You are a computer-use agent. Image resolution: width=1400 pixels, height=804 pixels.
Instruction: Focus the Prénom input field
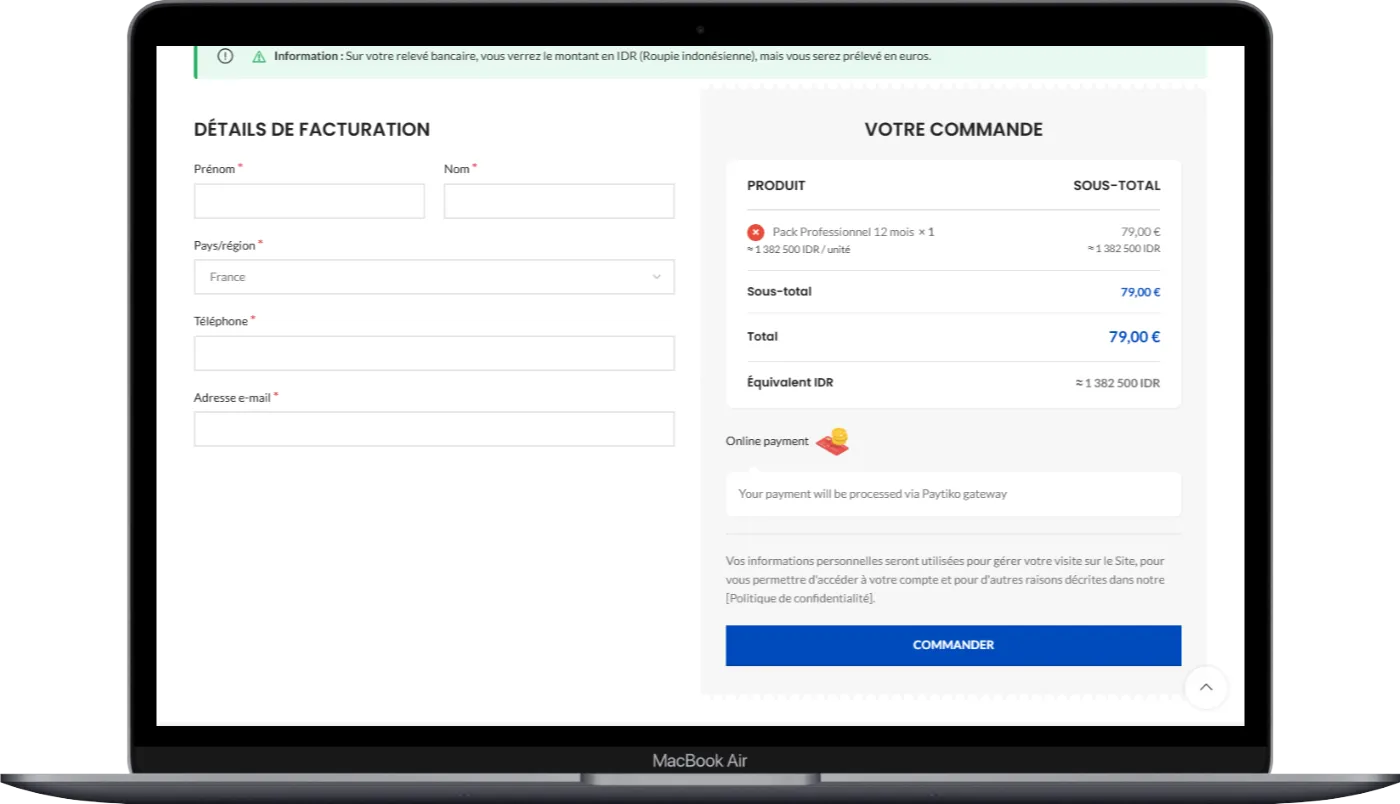(x=309, y=201)
